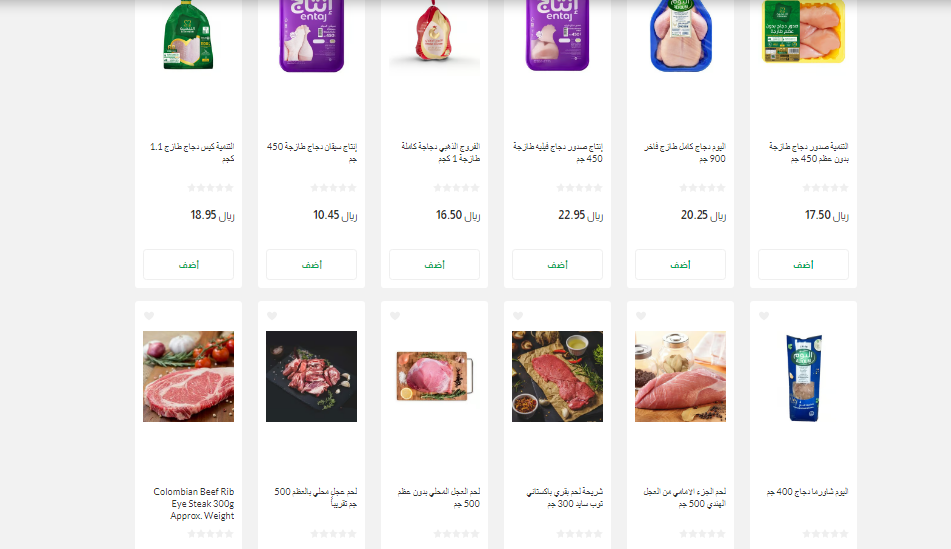View اليوم شاورما دجاج package image
The image size is (951, 549).
[x=804, y=376]
